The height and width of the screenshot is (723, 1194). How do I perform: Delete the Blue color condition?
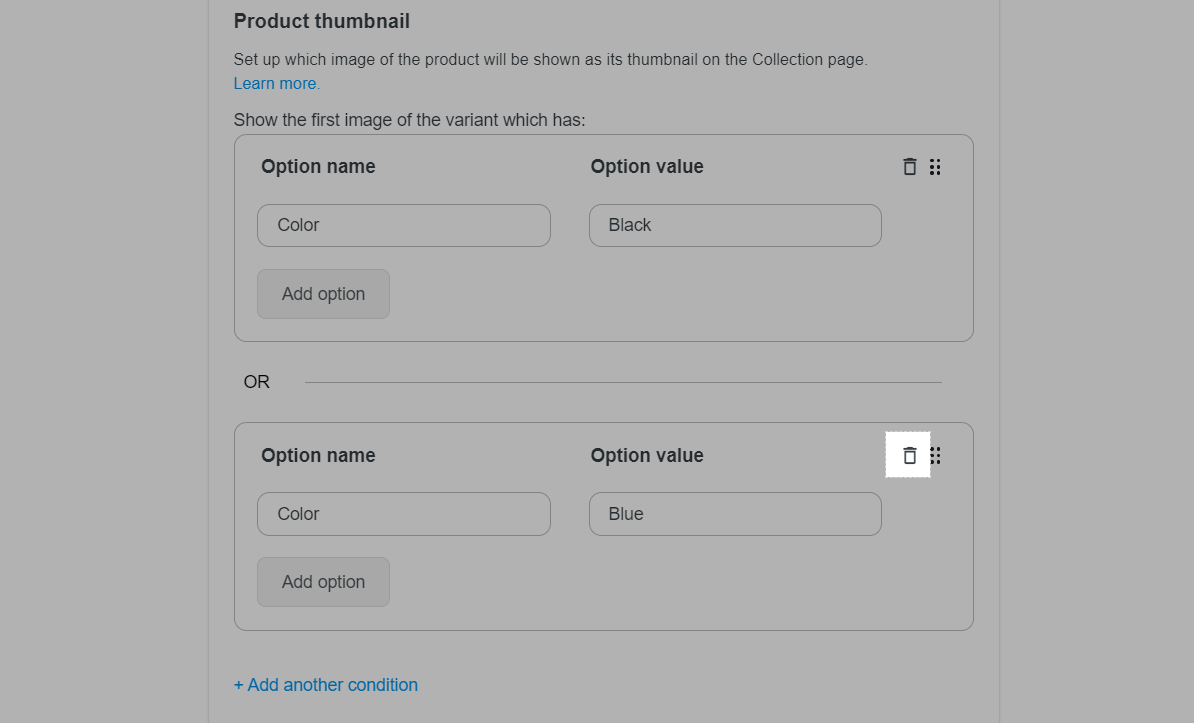tap(909, 456)
